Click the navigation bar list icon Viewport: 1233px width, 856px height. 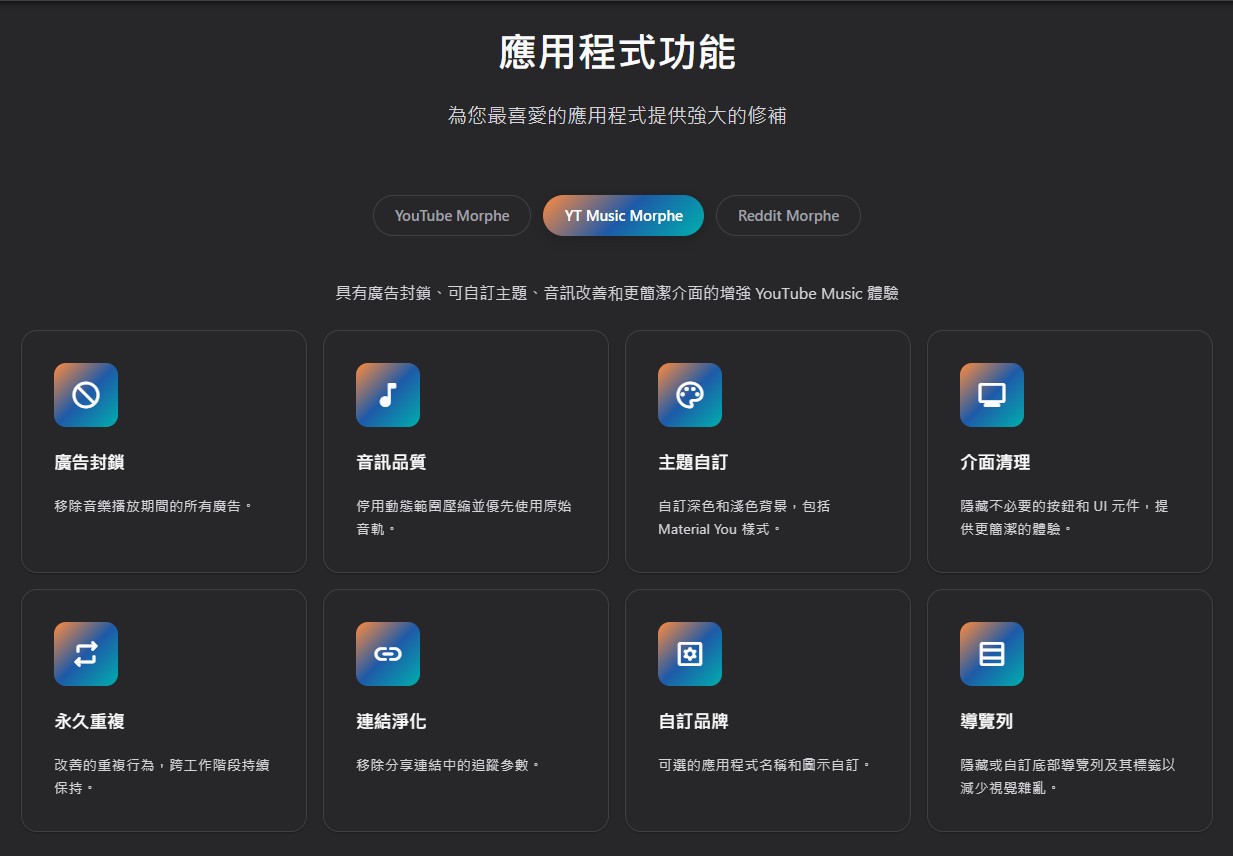click(x=992, y=654)
